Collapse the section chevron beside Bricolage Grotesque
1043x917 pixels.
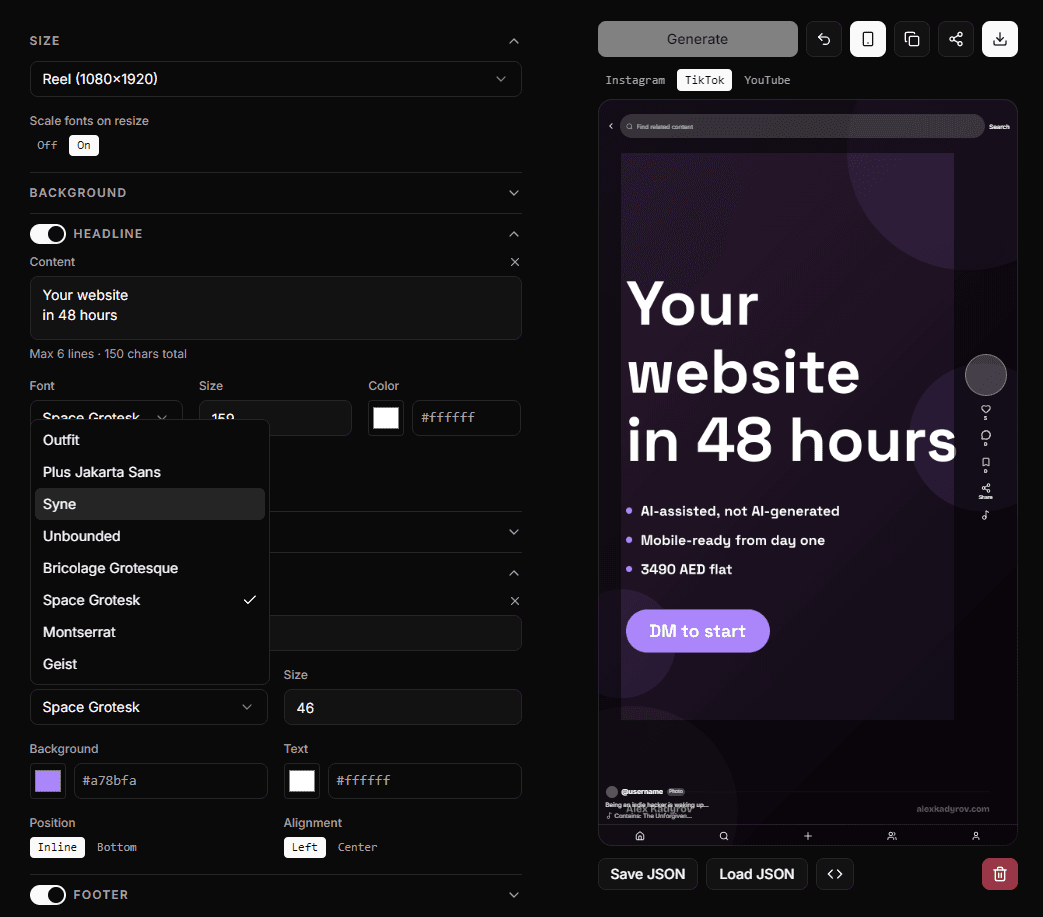tap(514, 573)
